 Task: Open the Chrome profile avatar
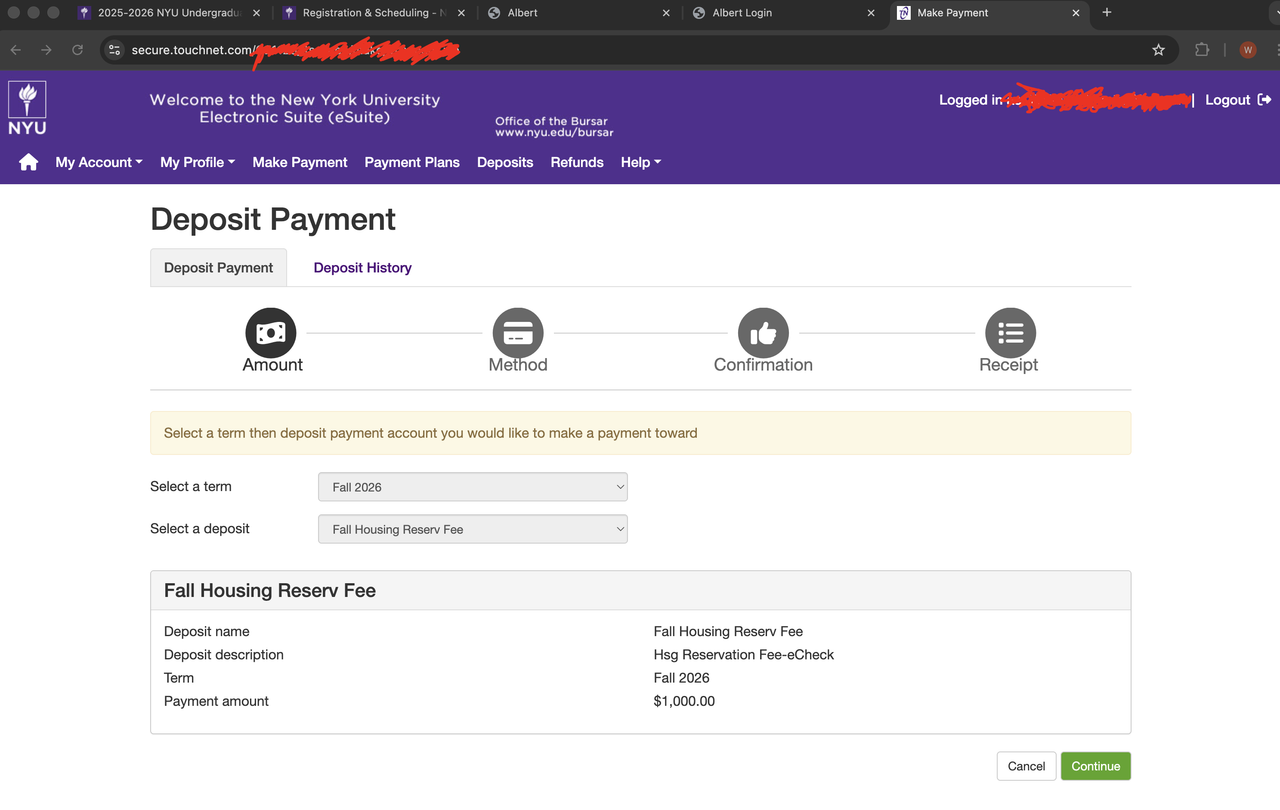(1247, 50)
